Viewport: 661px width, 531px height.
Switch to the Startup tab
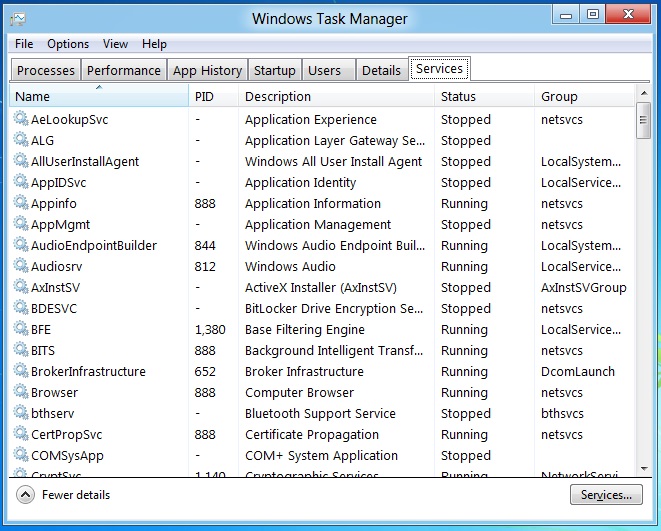point(274,70)
